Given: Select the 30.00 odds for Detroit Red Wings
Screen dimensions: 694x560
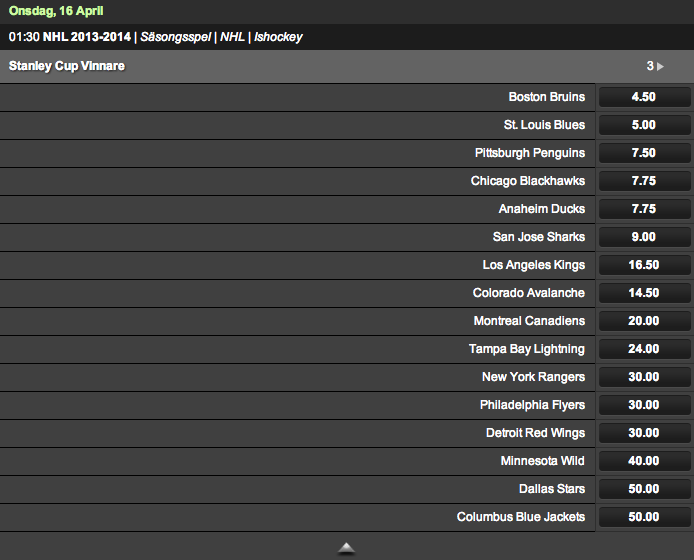Looking at the screenshot, I should (x=644, y=433).
